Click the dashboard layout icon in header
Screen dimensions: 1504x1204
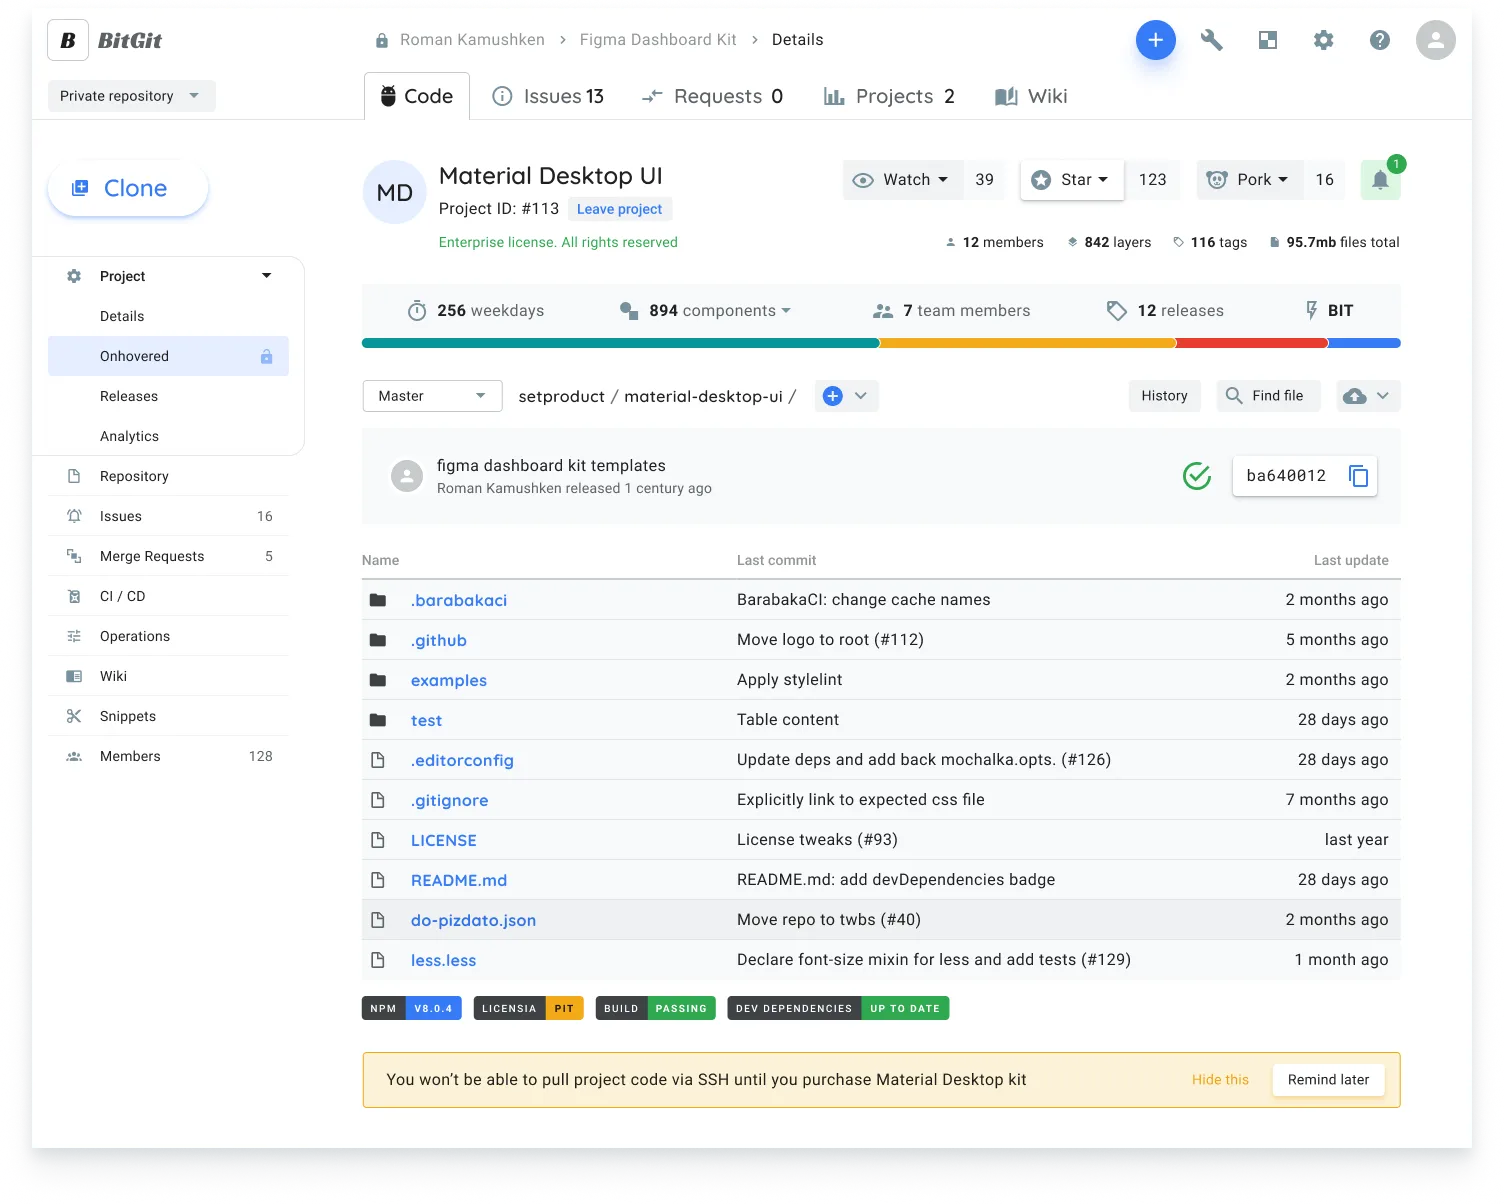1267,40
